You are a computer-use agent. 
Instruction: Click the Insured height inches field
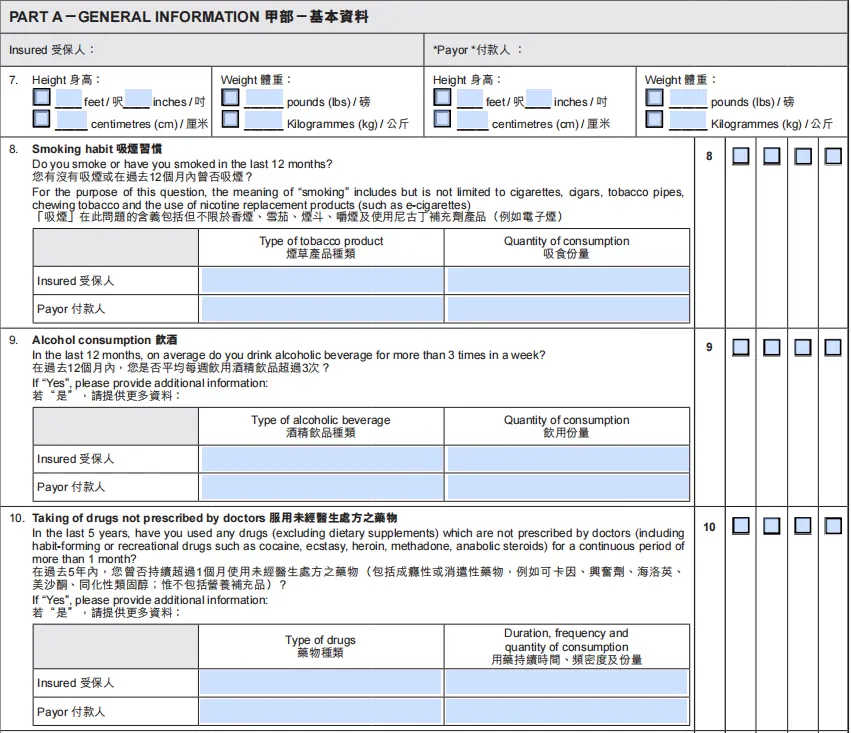pos(138,99)
